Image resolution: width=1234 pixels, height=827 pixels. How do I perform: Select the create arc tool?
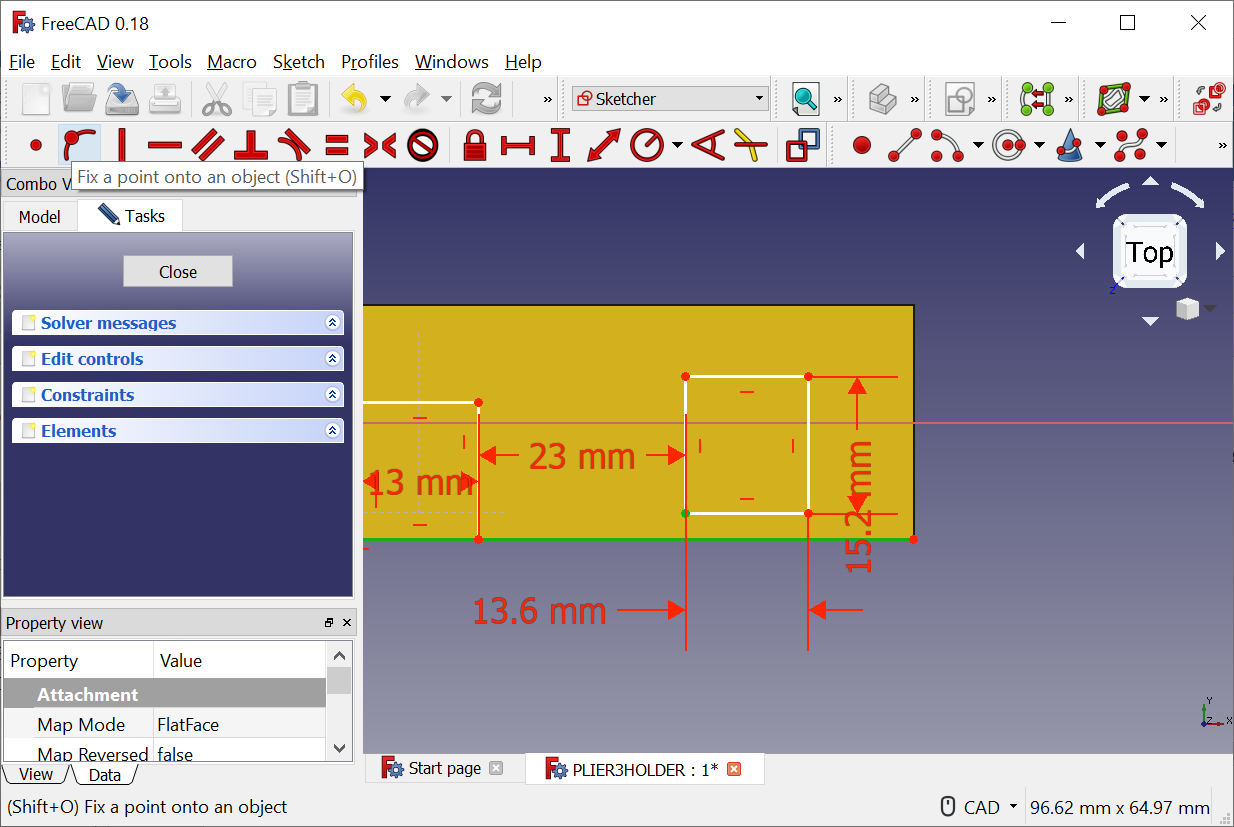[x=946, y=146]
